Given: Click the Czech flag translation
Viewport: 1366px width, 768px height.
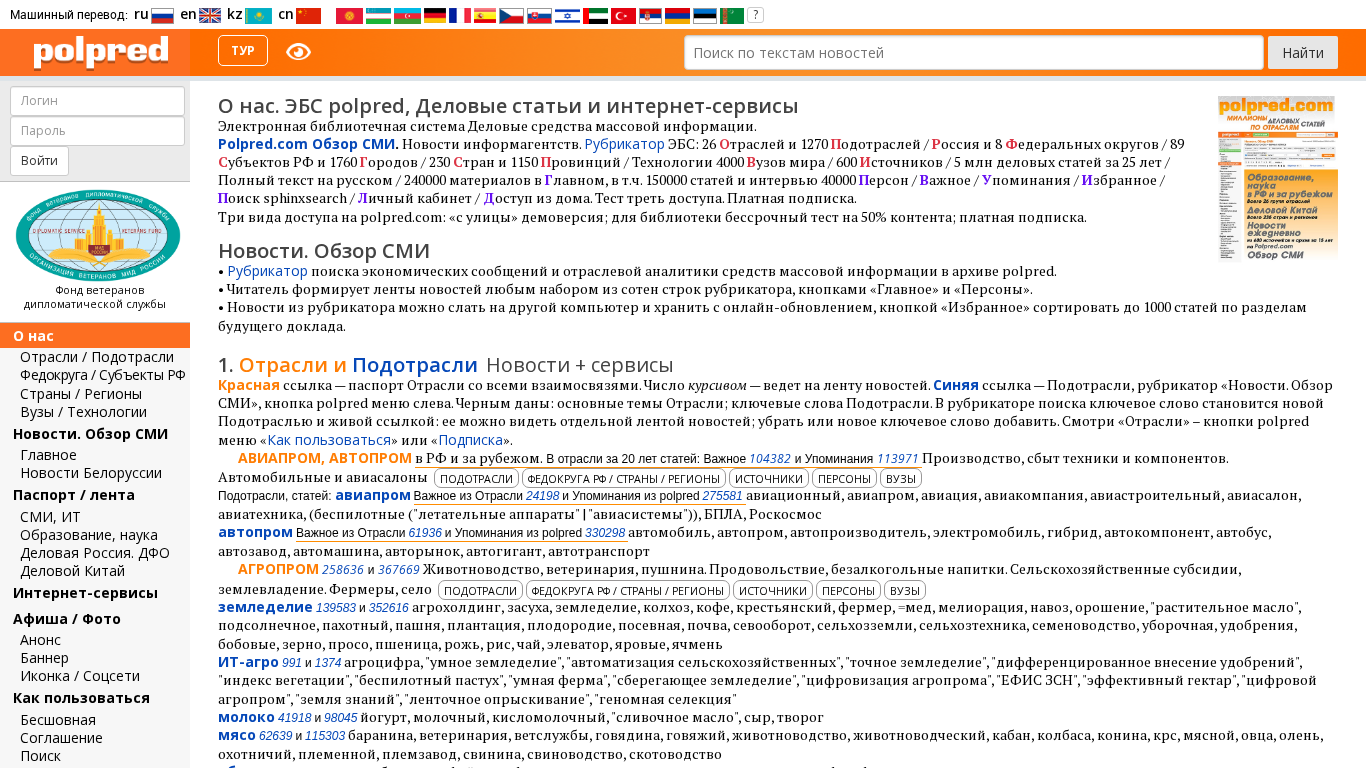Looking at the screenshot, I should tap(512, 16).
